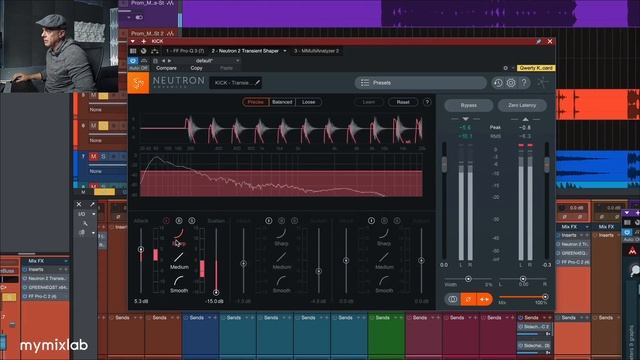This screenshot has width=640, height=360.
Task: Add a plugin using the plus icon beside KICK
Action: pyautogui.click(x=144, y=41)
